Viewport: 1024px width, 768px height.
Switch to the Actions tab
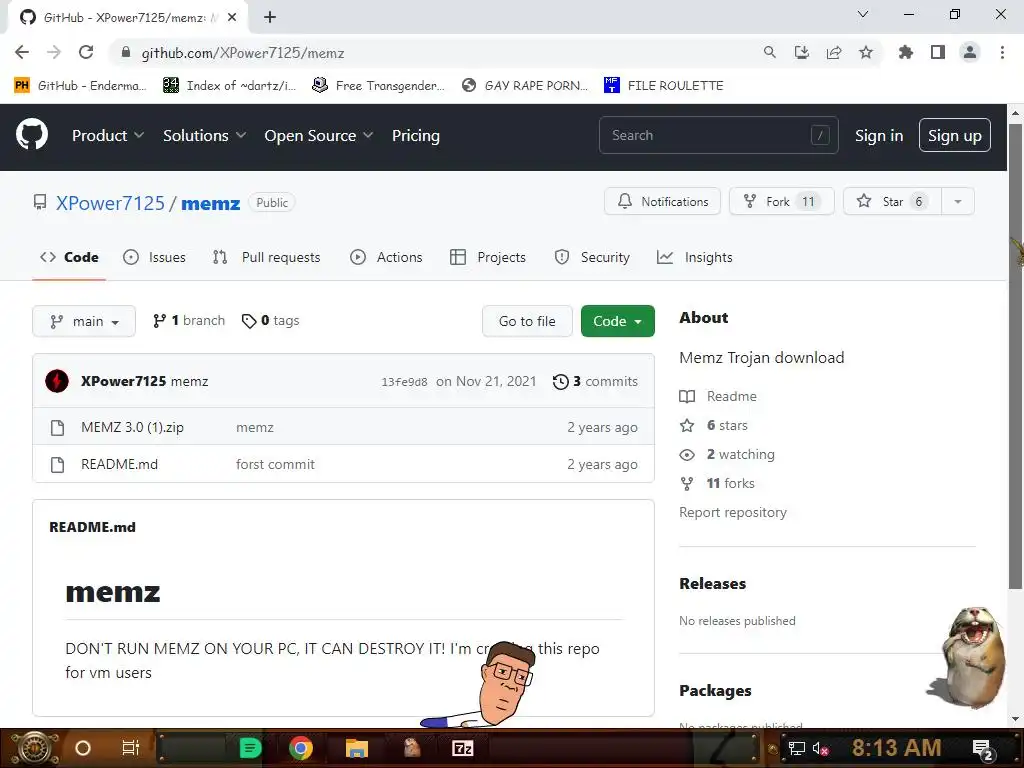[x=386, y=257]
